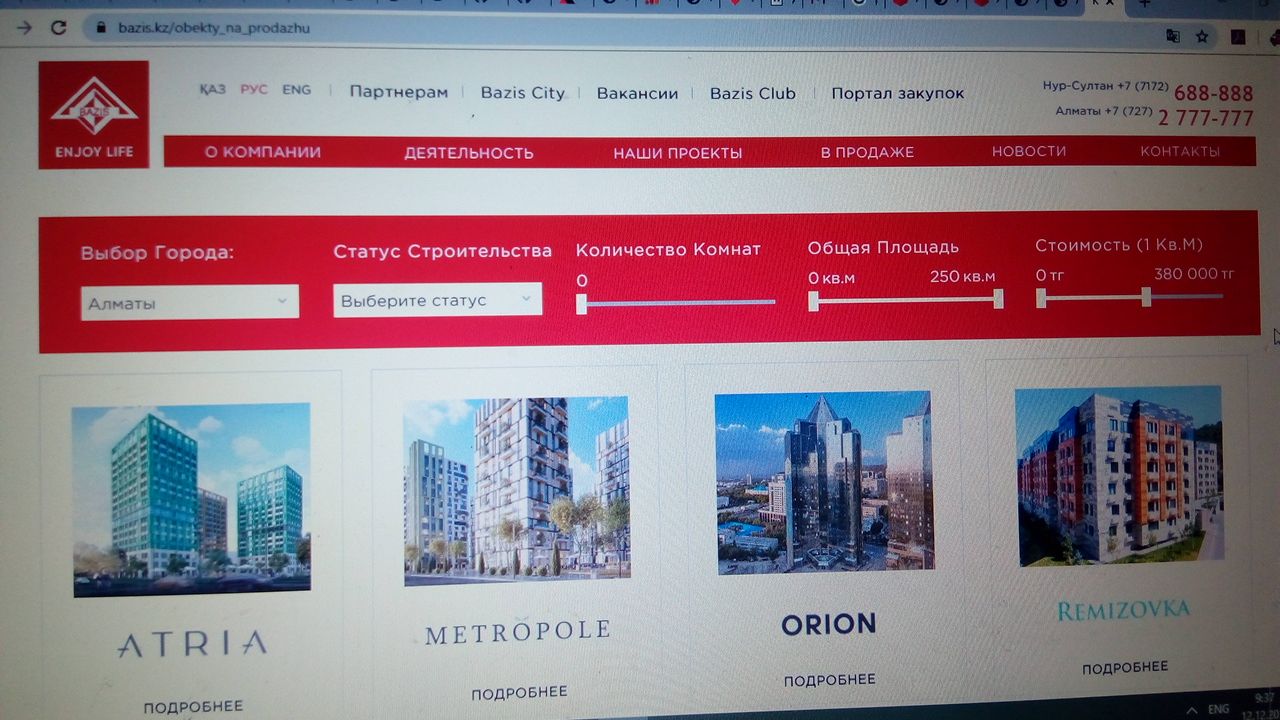Click ПОДРОБНЕЕ under Remizovka
1280x720 pixels.
[1125, 667]
